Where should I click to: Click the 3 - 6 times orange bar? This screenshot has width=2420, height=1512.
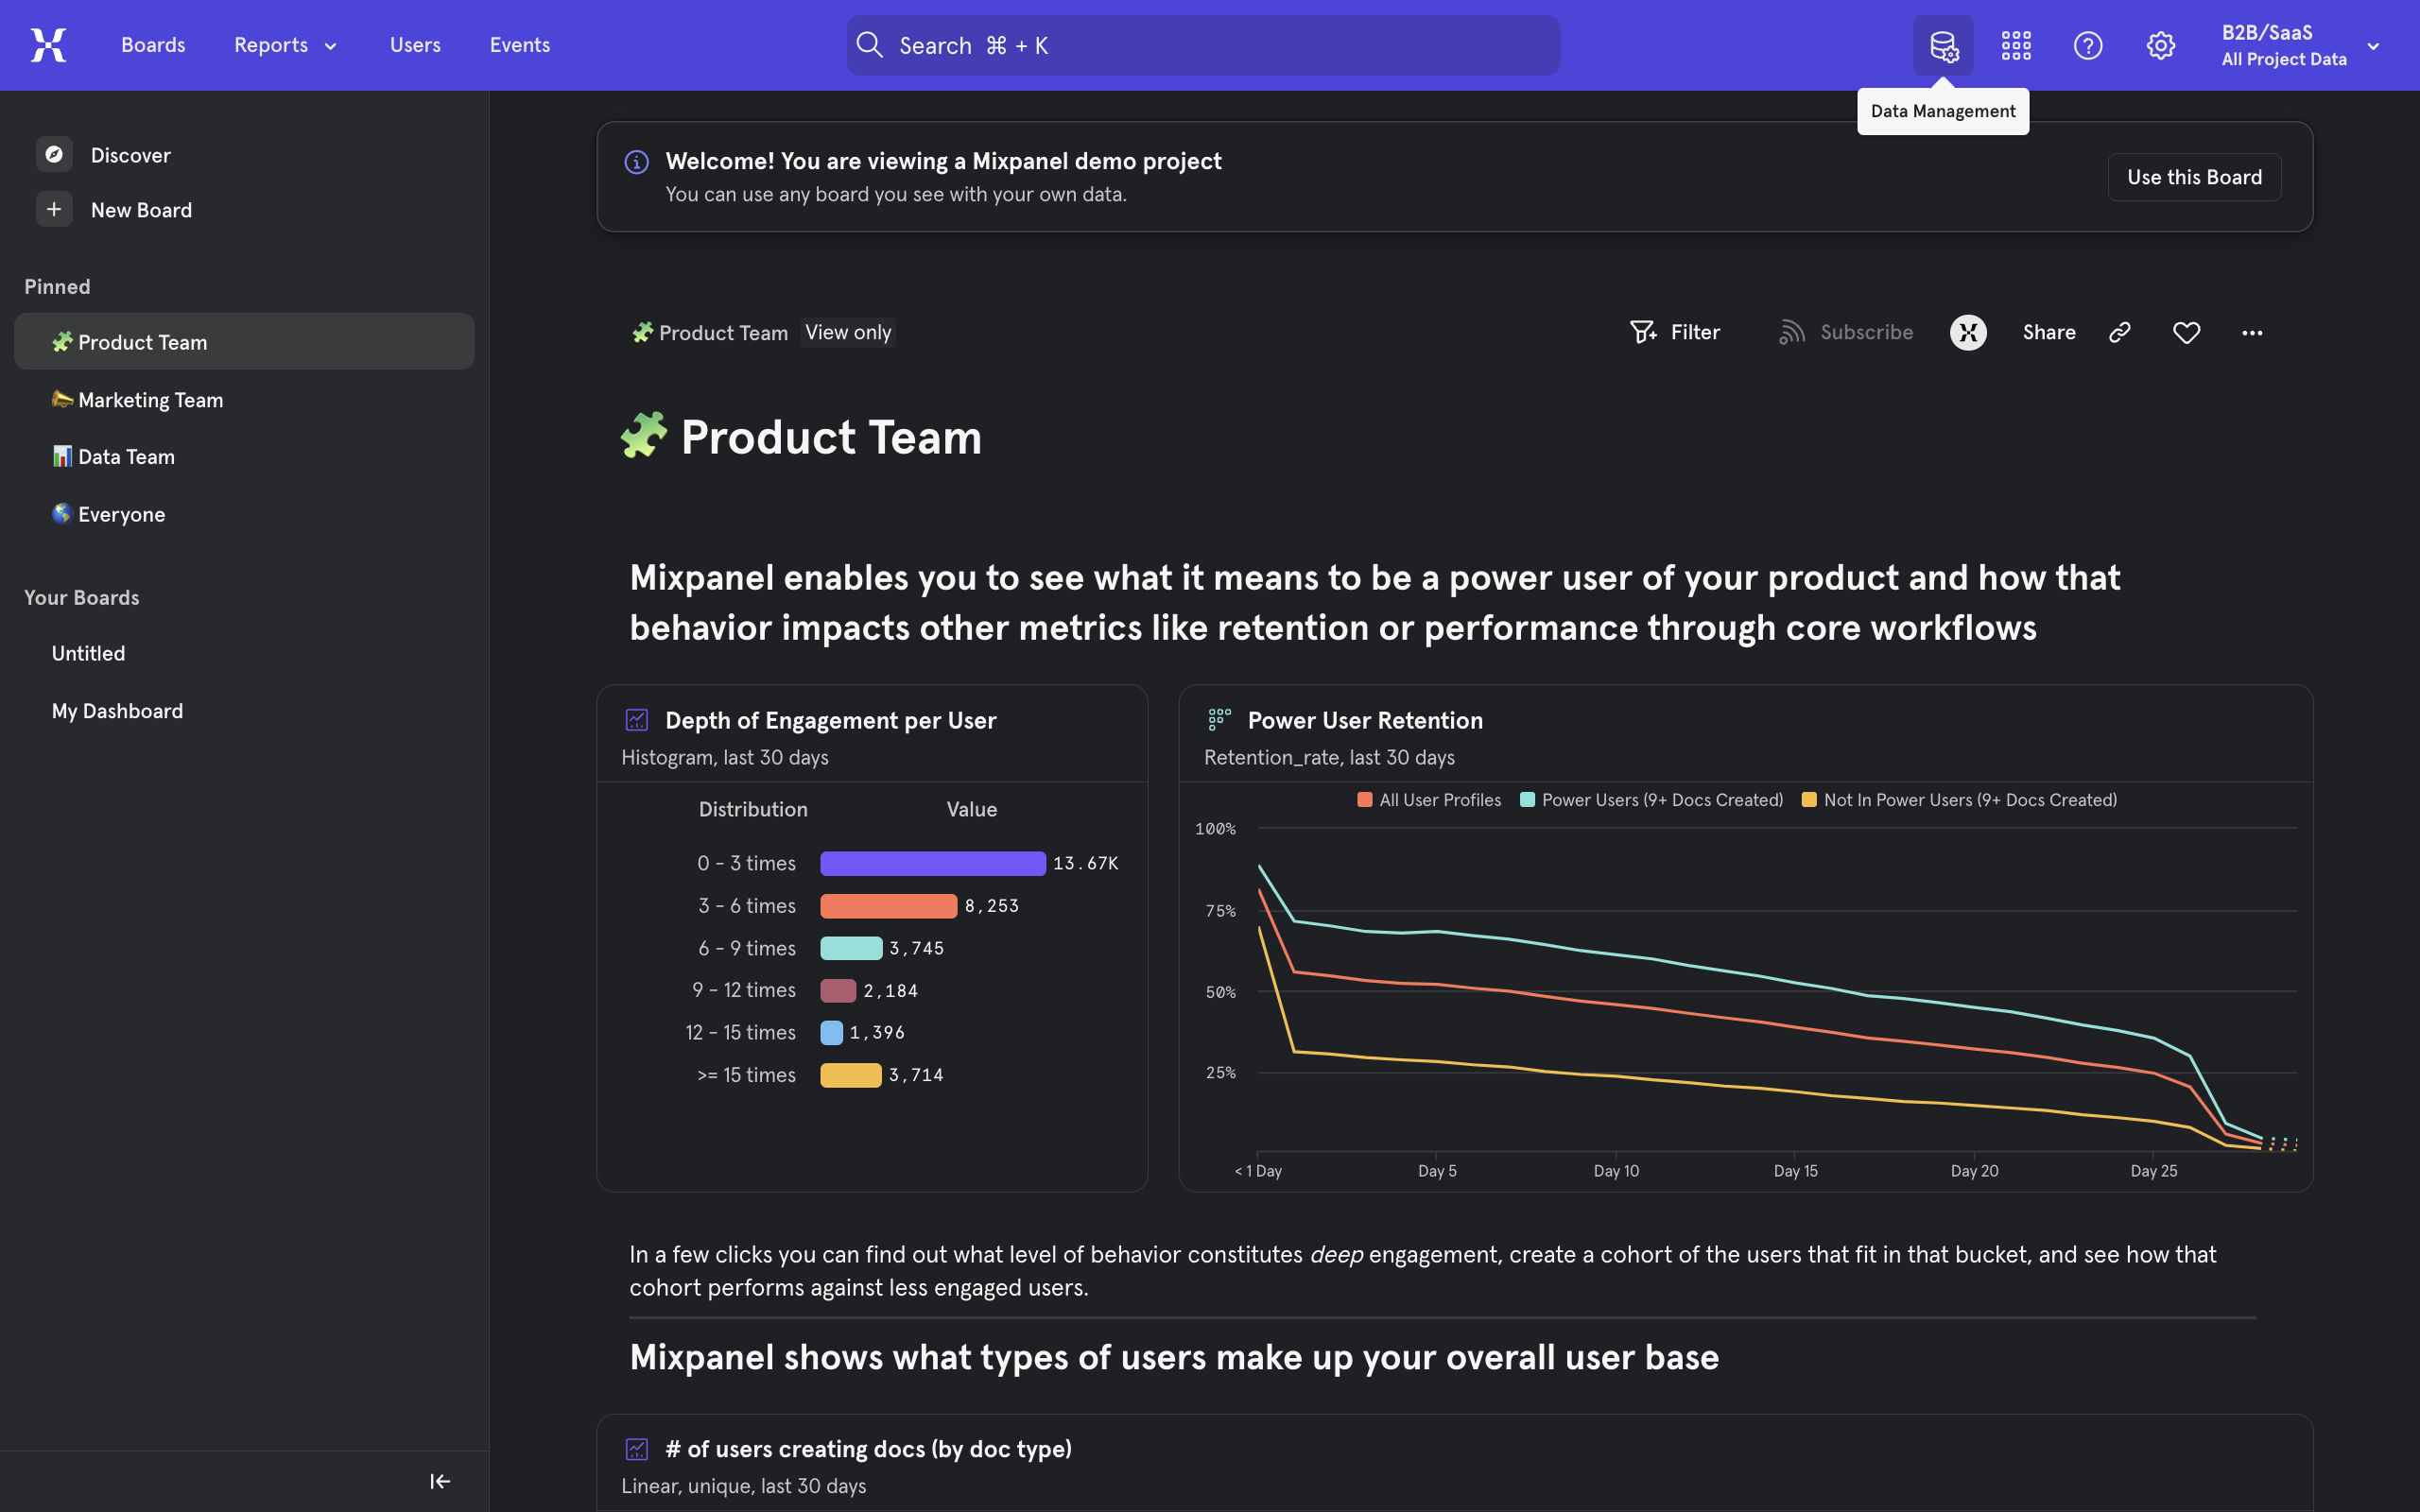coord(889,905)
